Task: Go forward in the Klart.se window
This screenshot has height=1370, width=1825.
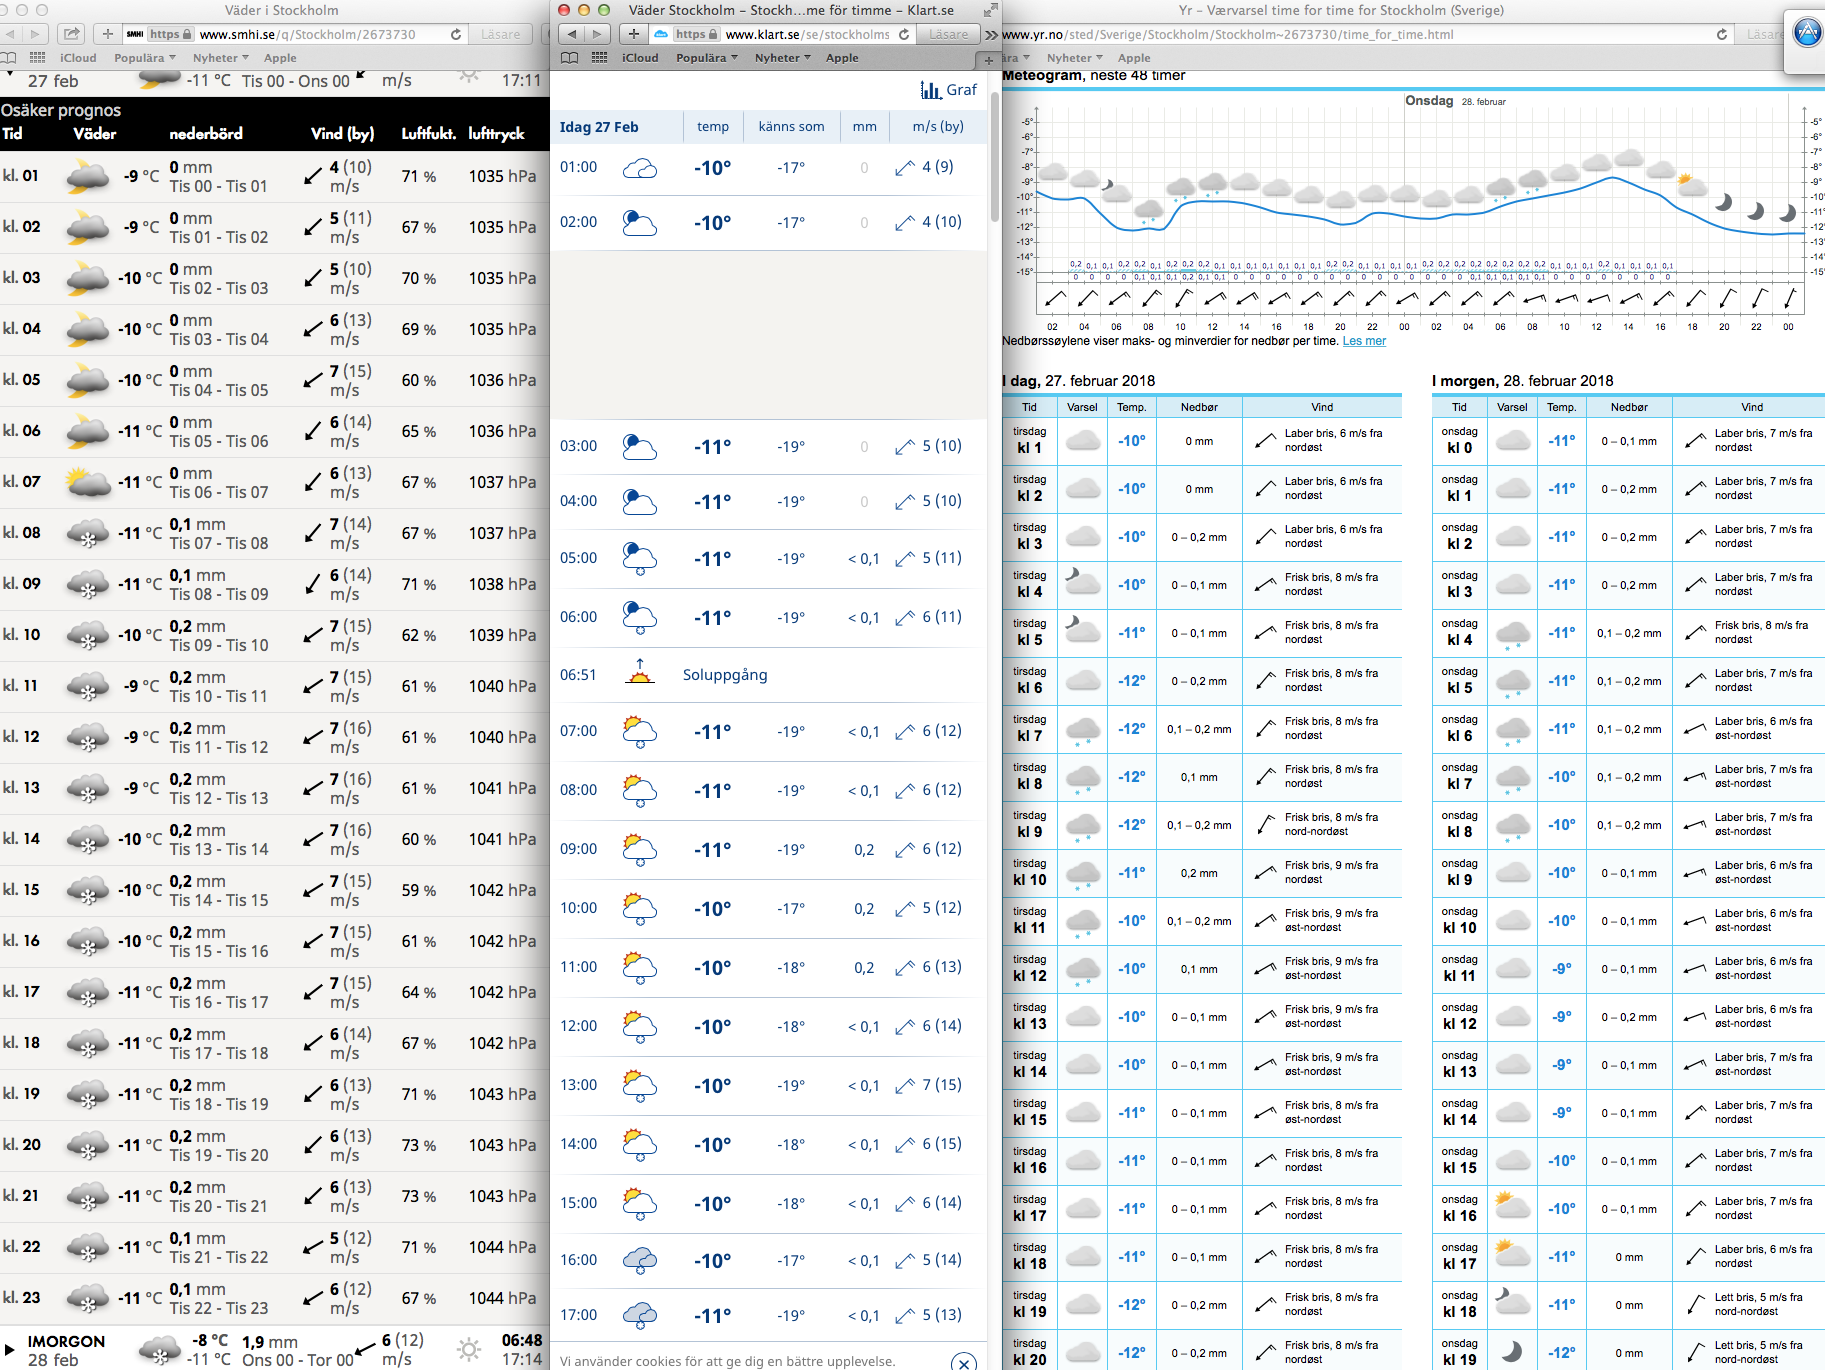Action: 597,34
